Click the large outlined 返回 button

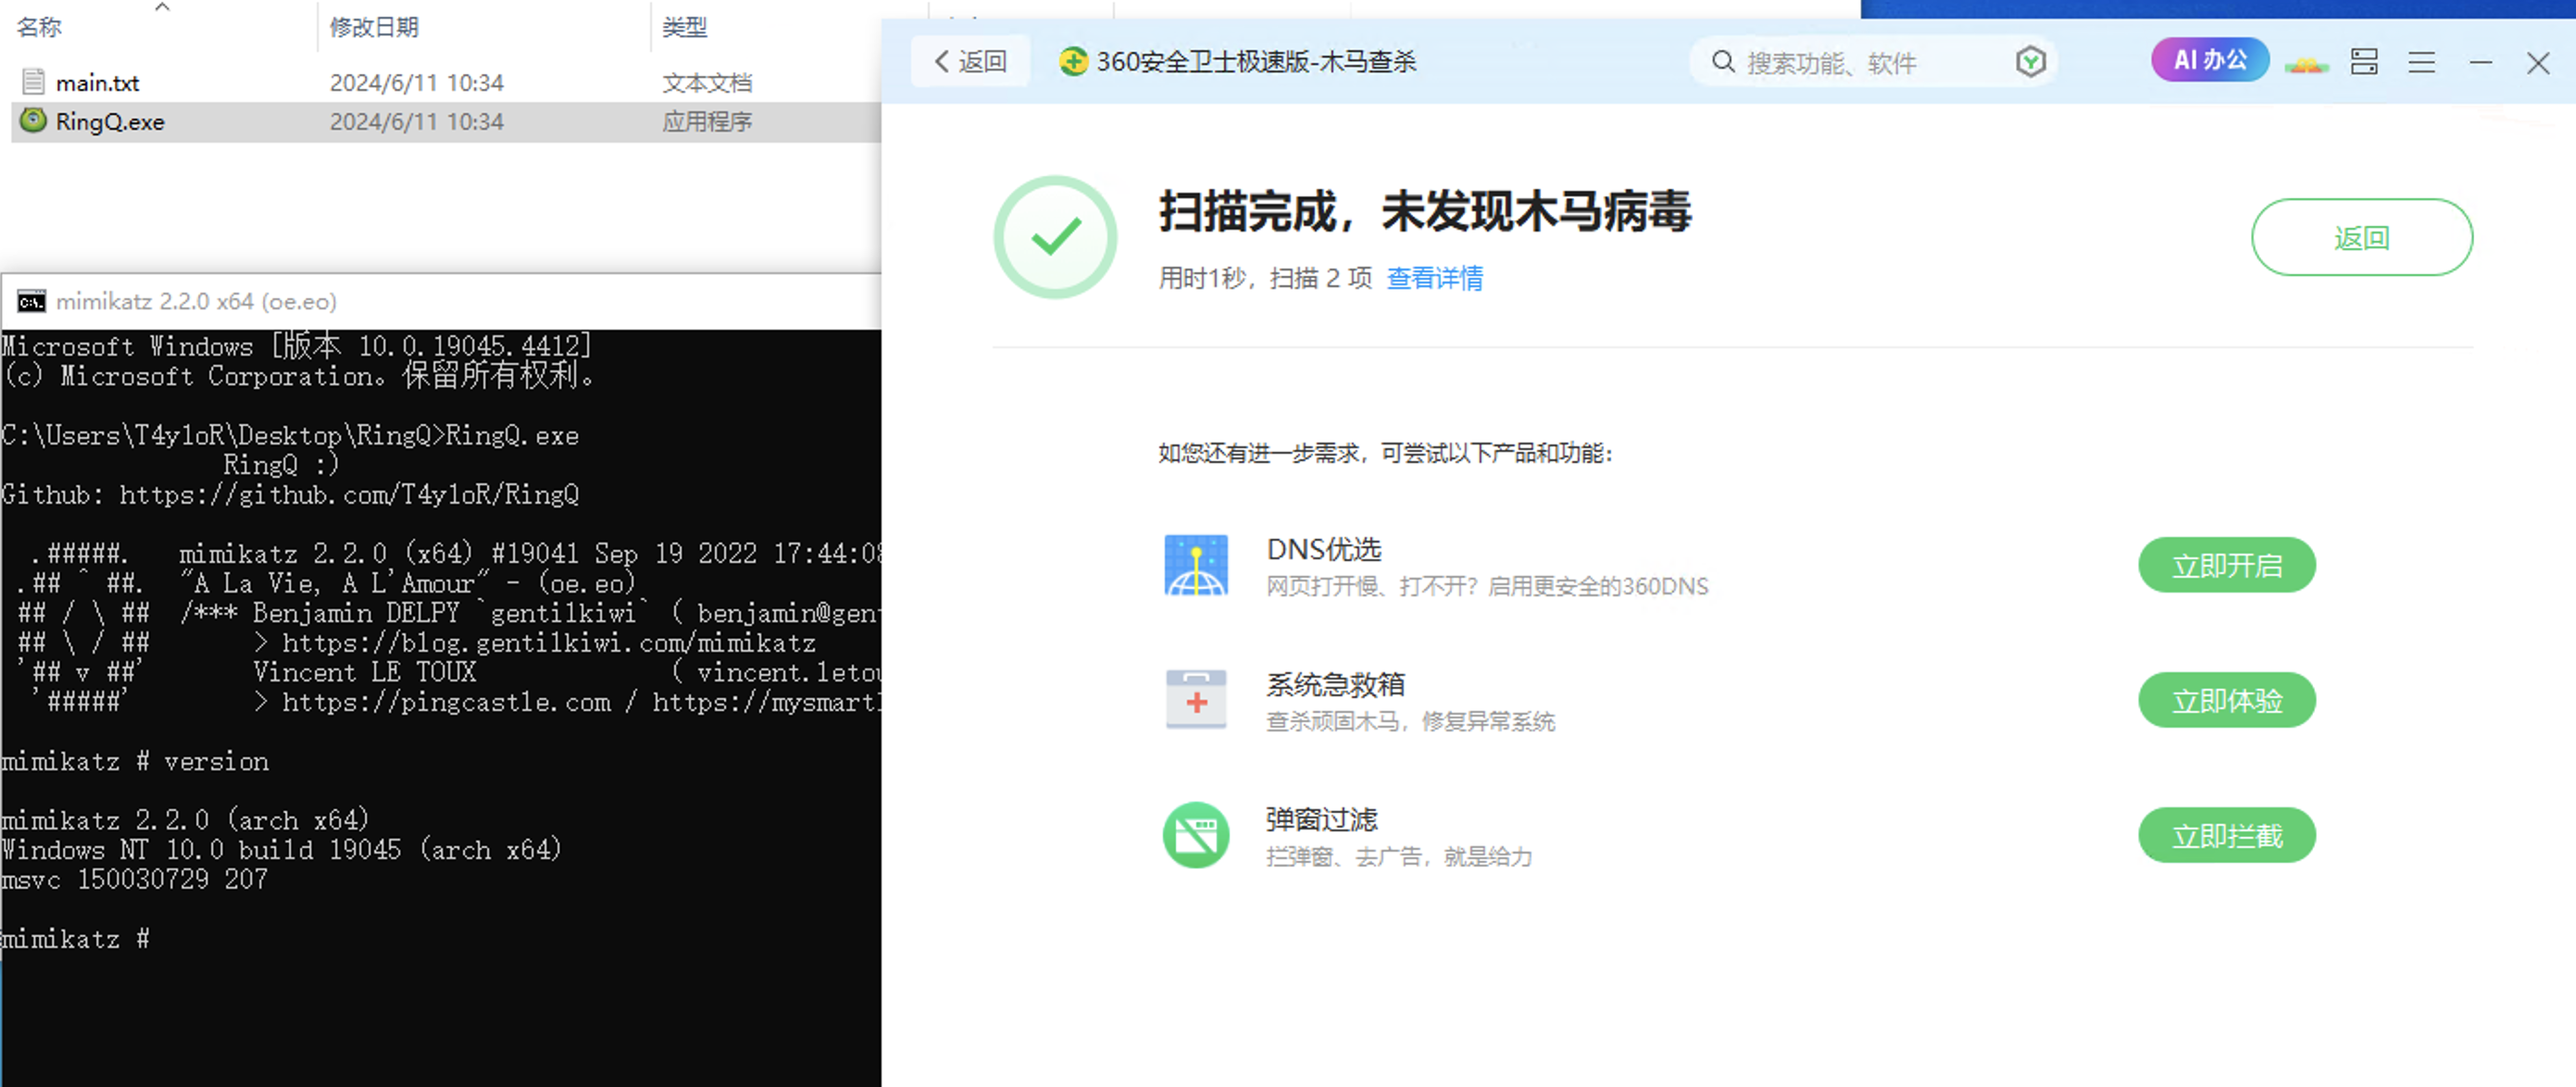(2361, 237)
